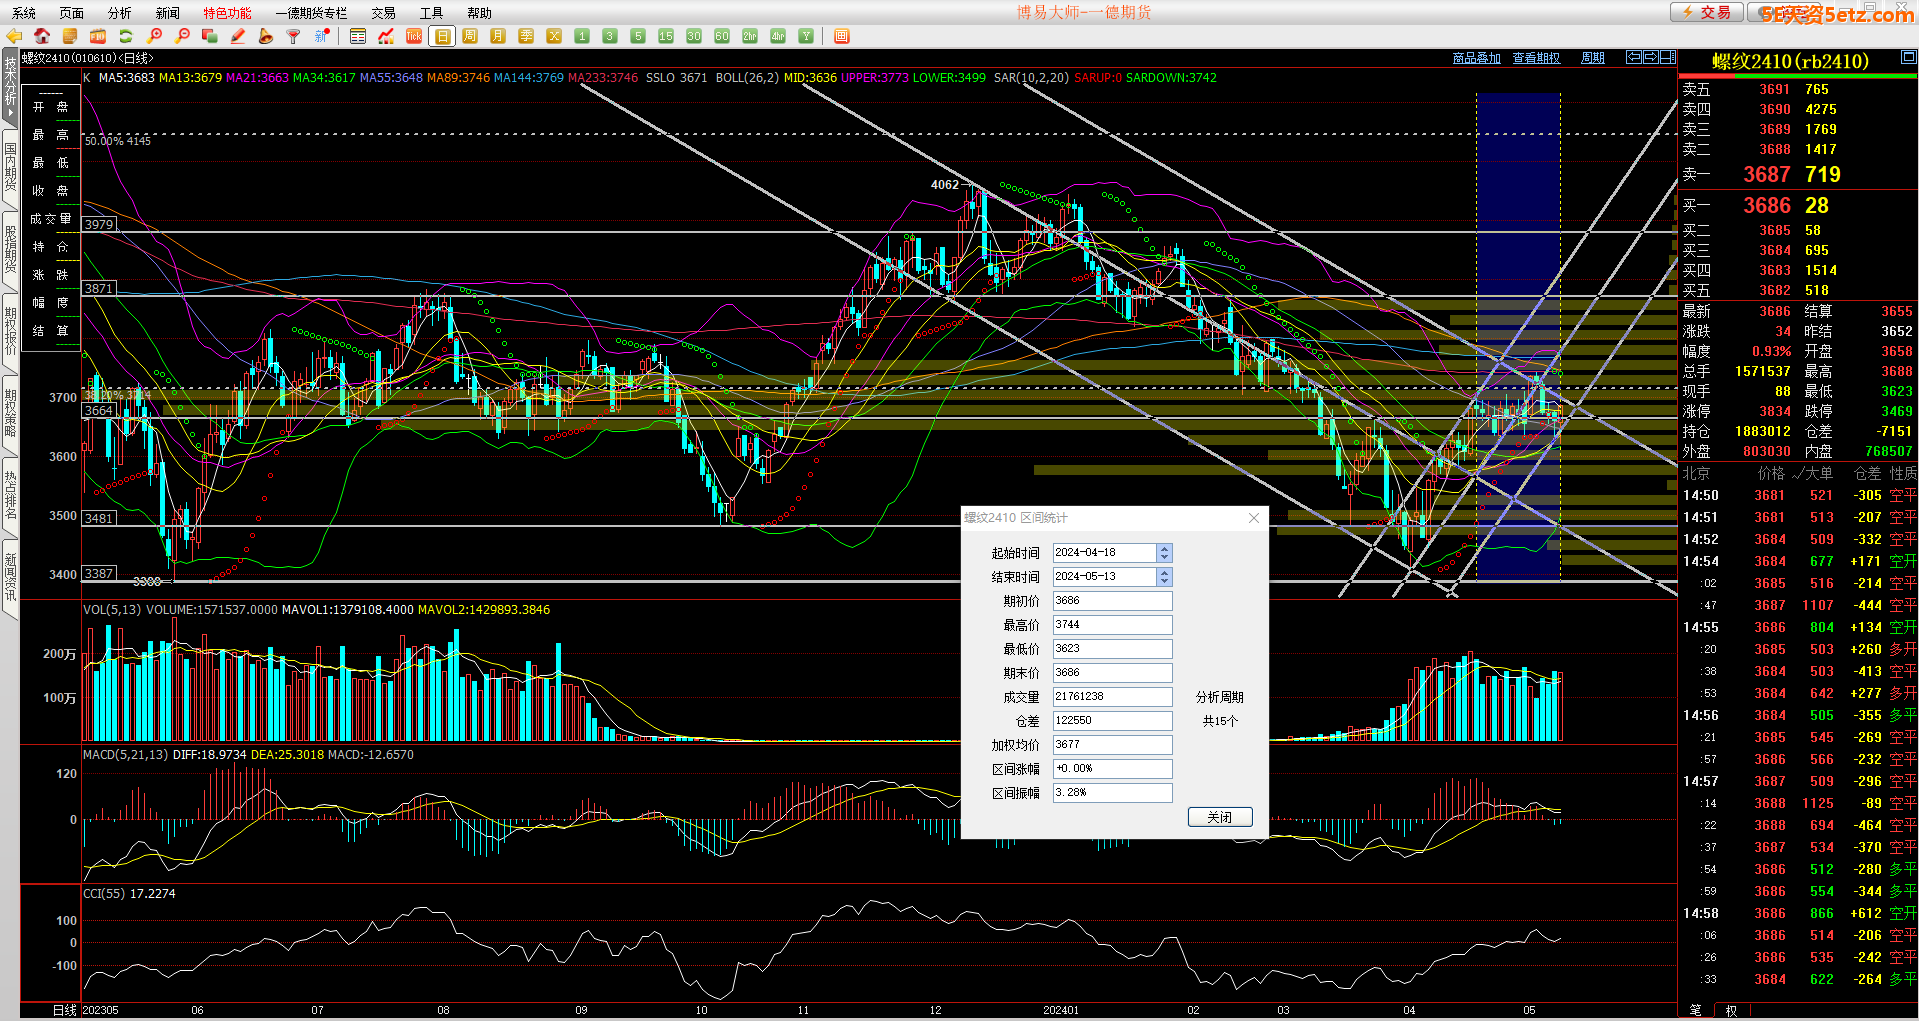The image size is (1919, 1021).
Task: Select the yearly Y period icon
Action: click(x=806, y=36)
